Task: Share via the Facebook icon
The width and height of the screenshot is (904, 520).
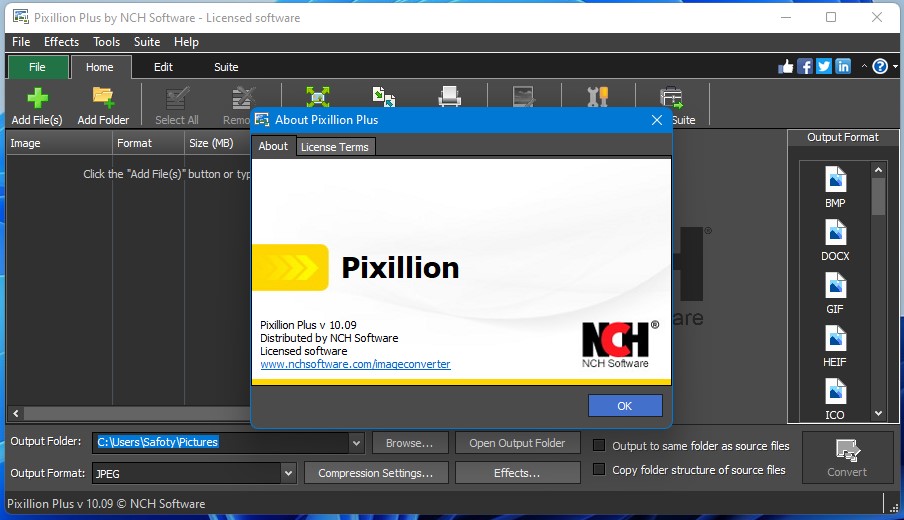Action: (x=805, y=67)
